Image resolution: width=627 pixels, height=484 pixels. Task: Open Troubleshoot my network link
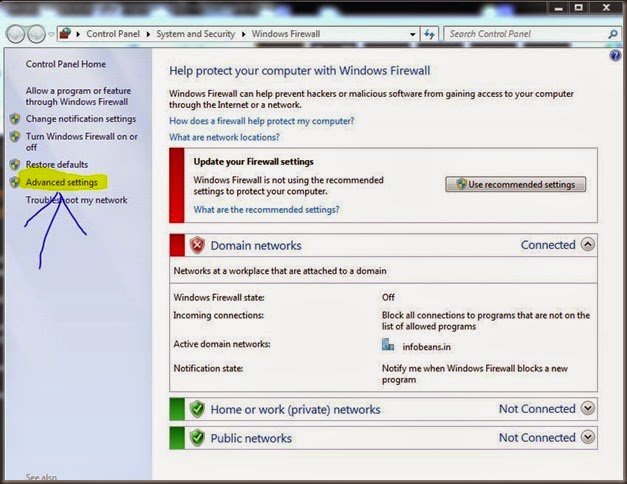[76, 200]
